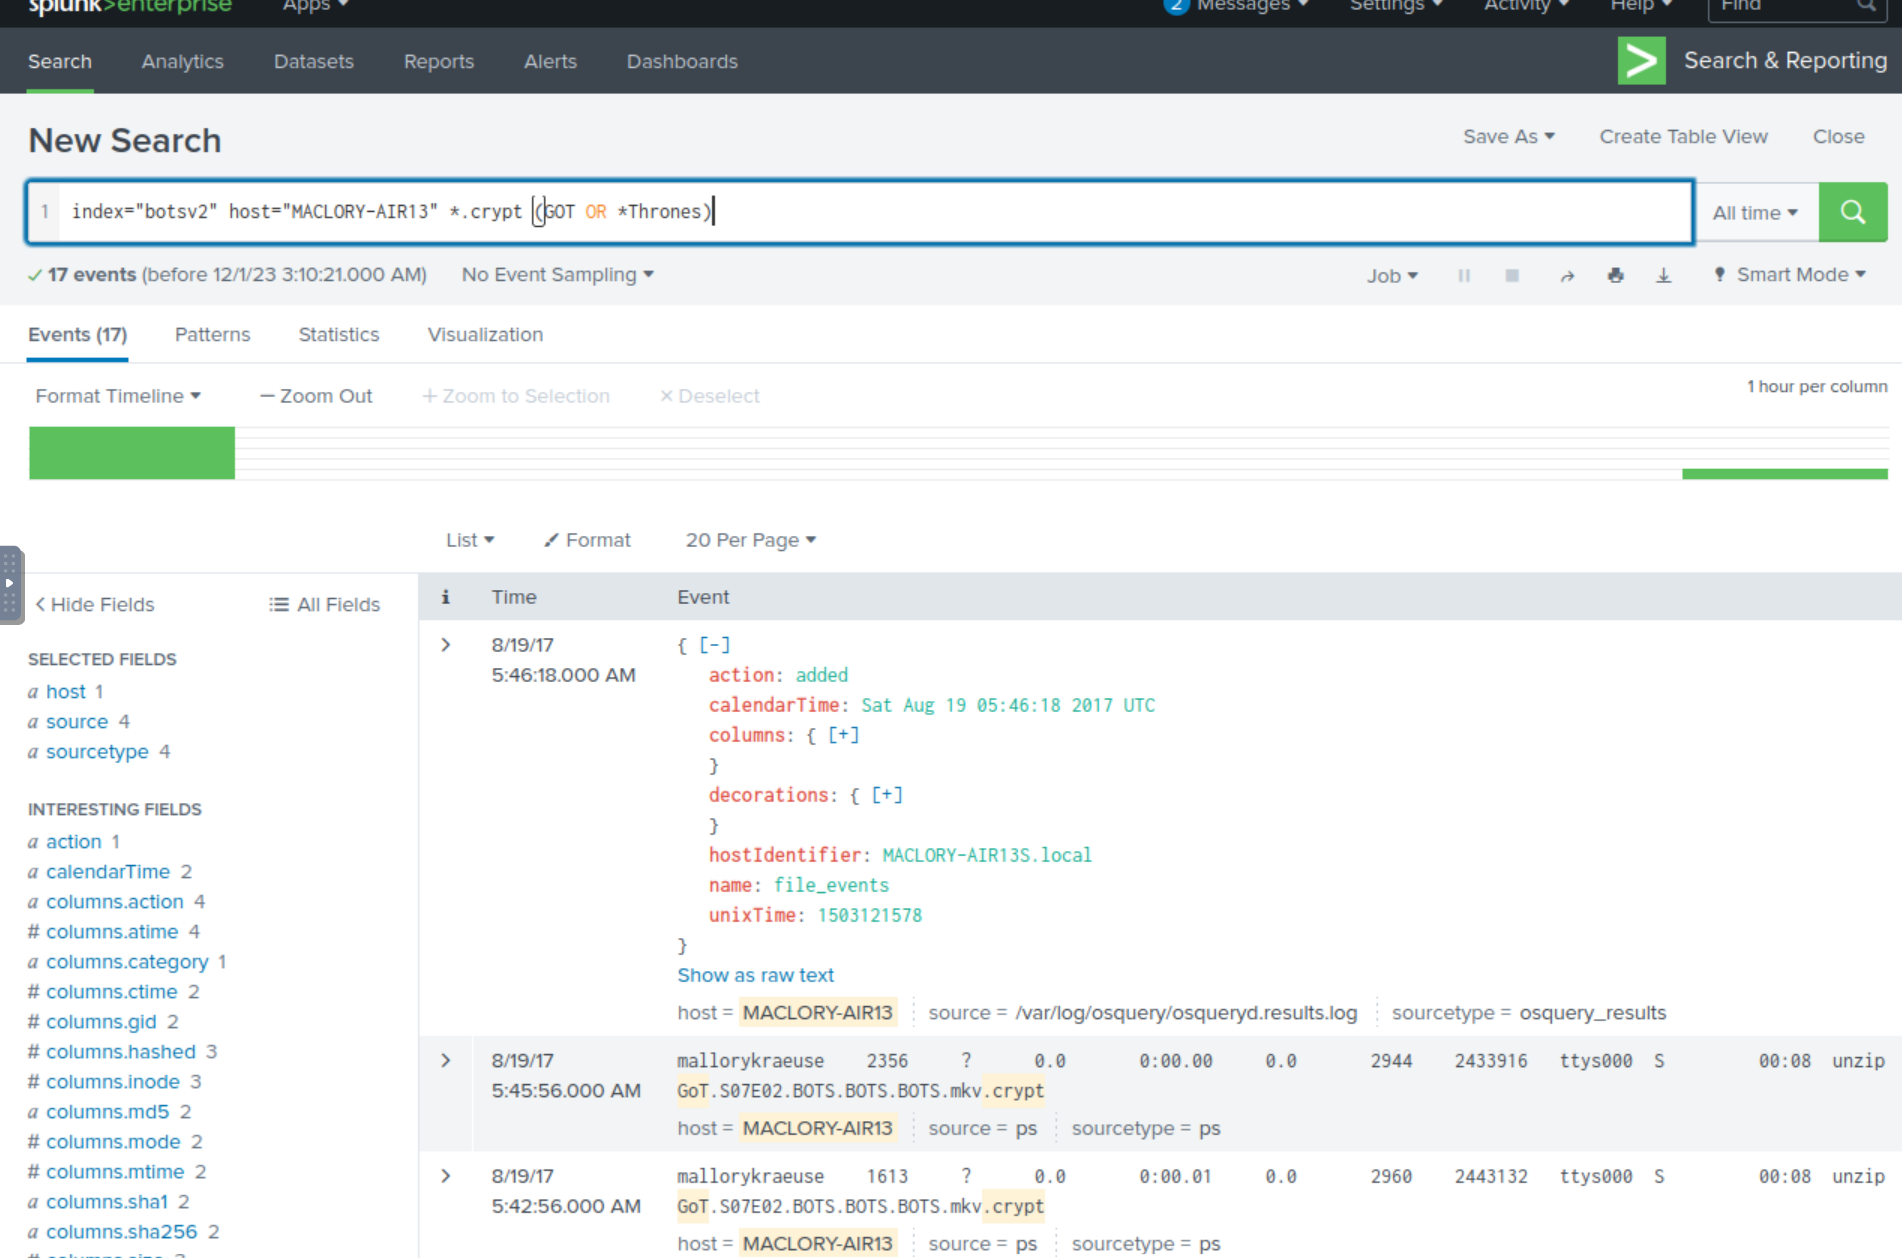Image resolution: width=1902 pixels, height=1258 pixels.
Task: Open the calendarTime interesting field
Action: coord(108,872)
